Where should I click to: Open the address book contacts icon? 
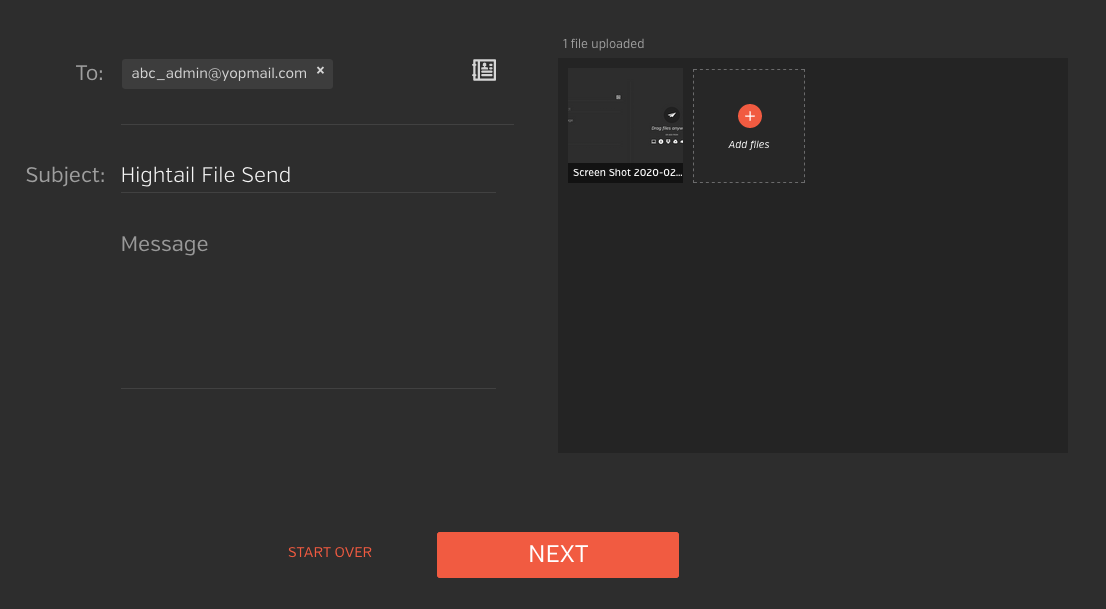click(x=484, y=70)
